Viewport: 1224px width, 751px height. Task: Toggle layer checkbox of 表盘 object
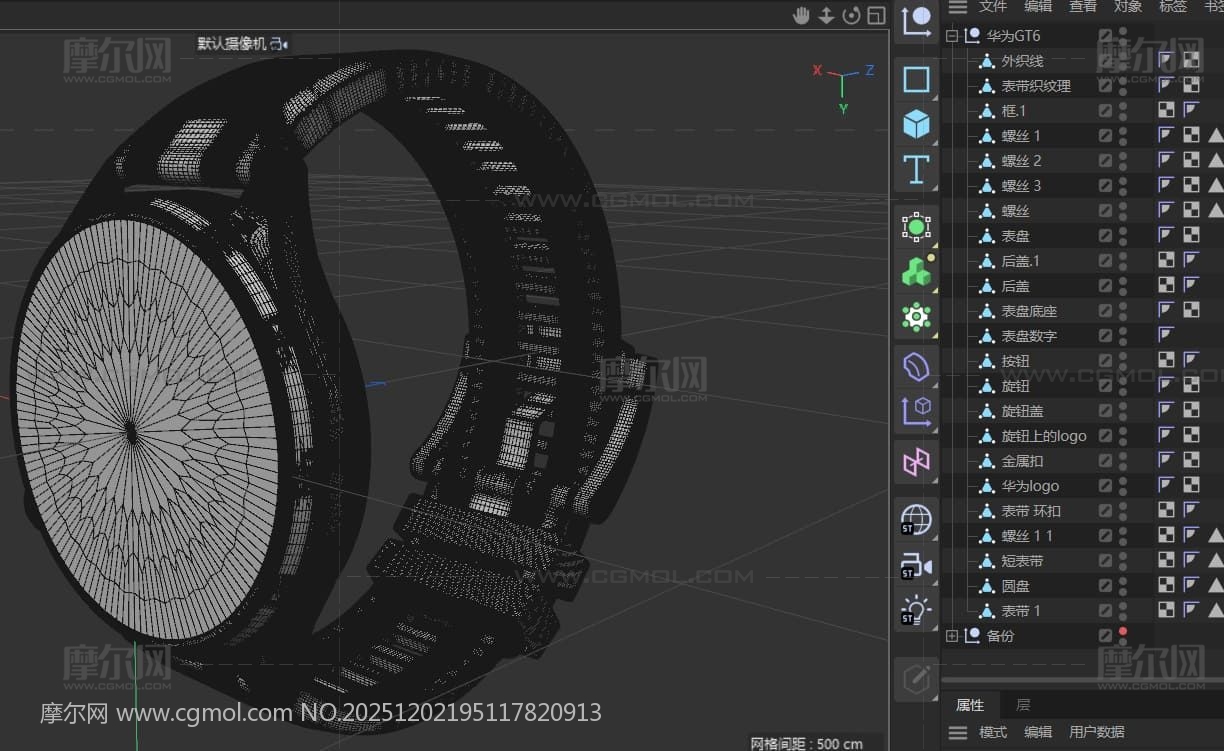pos(1105,236)
